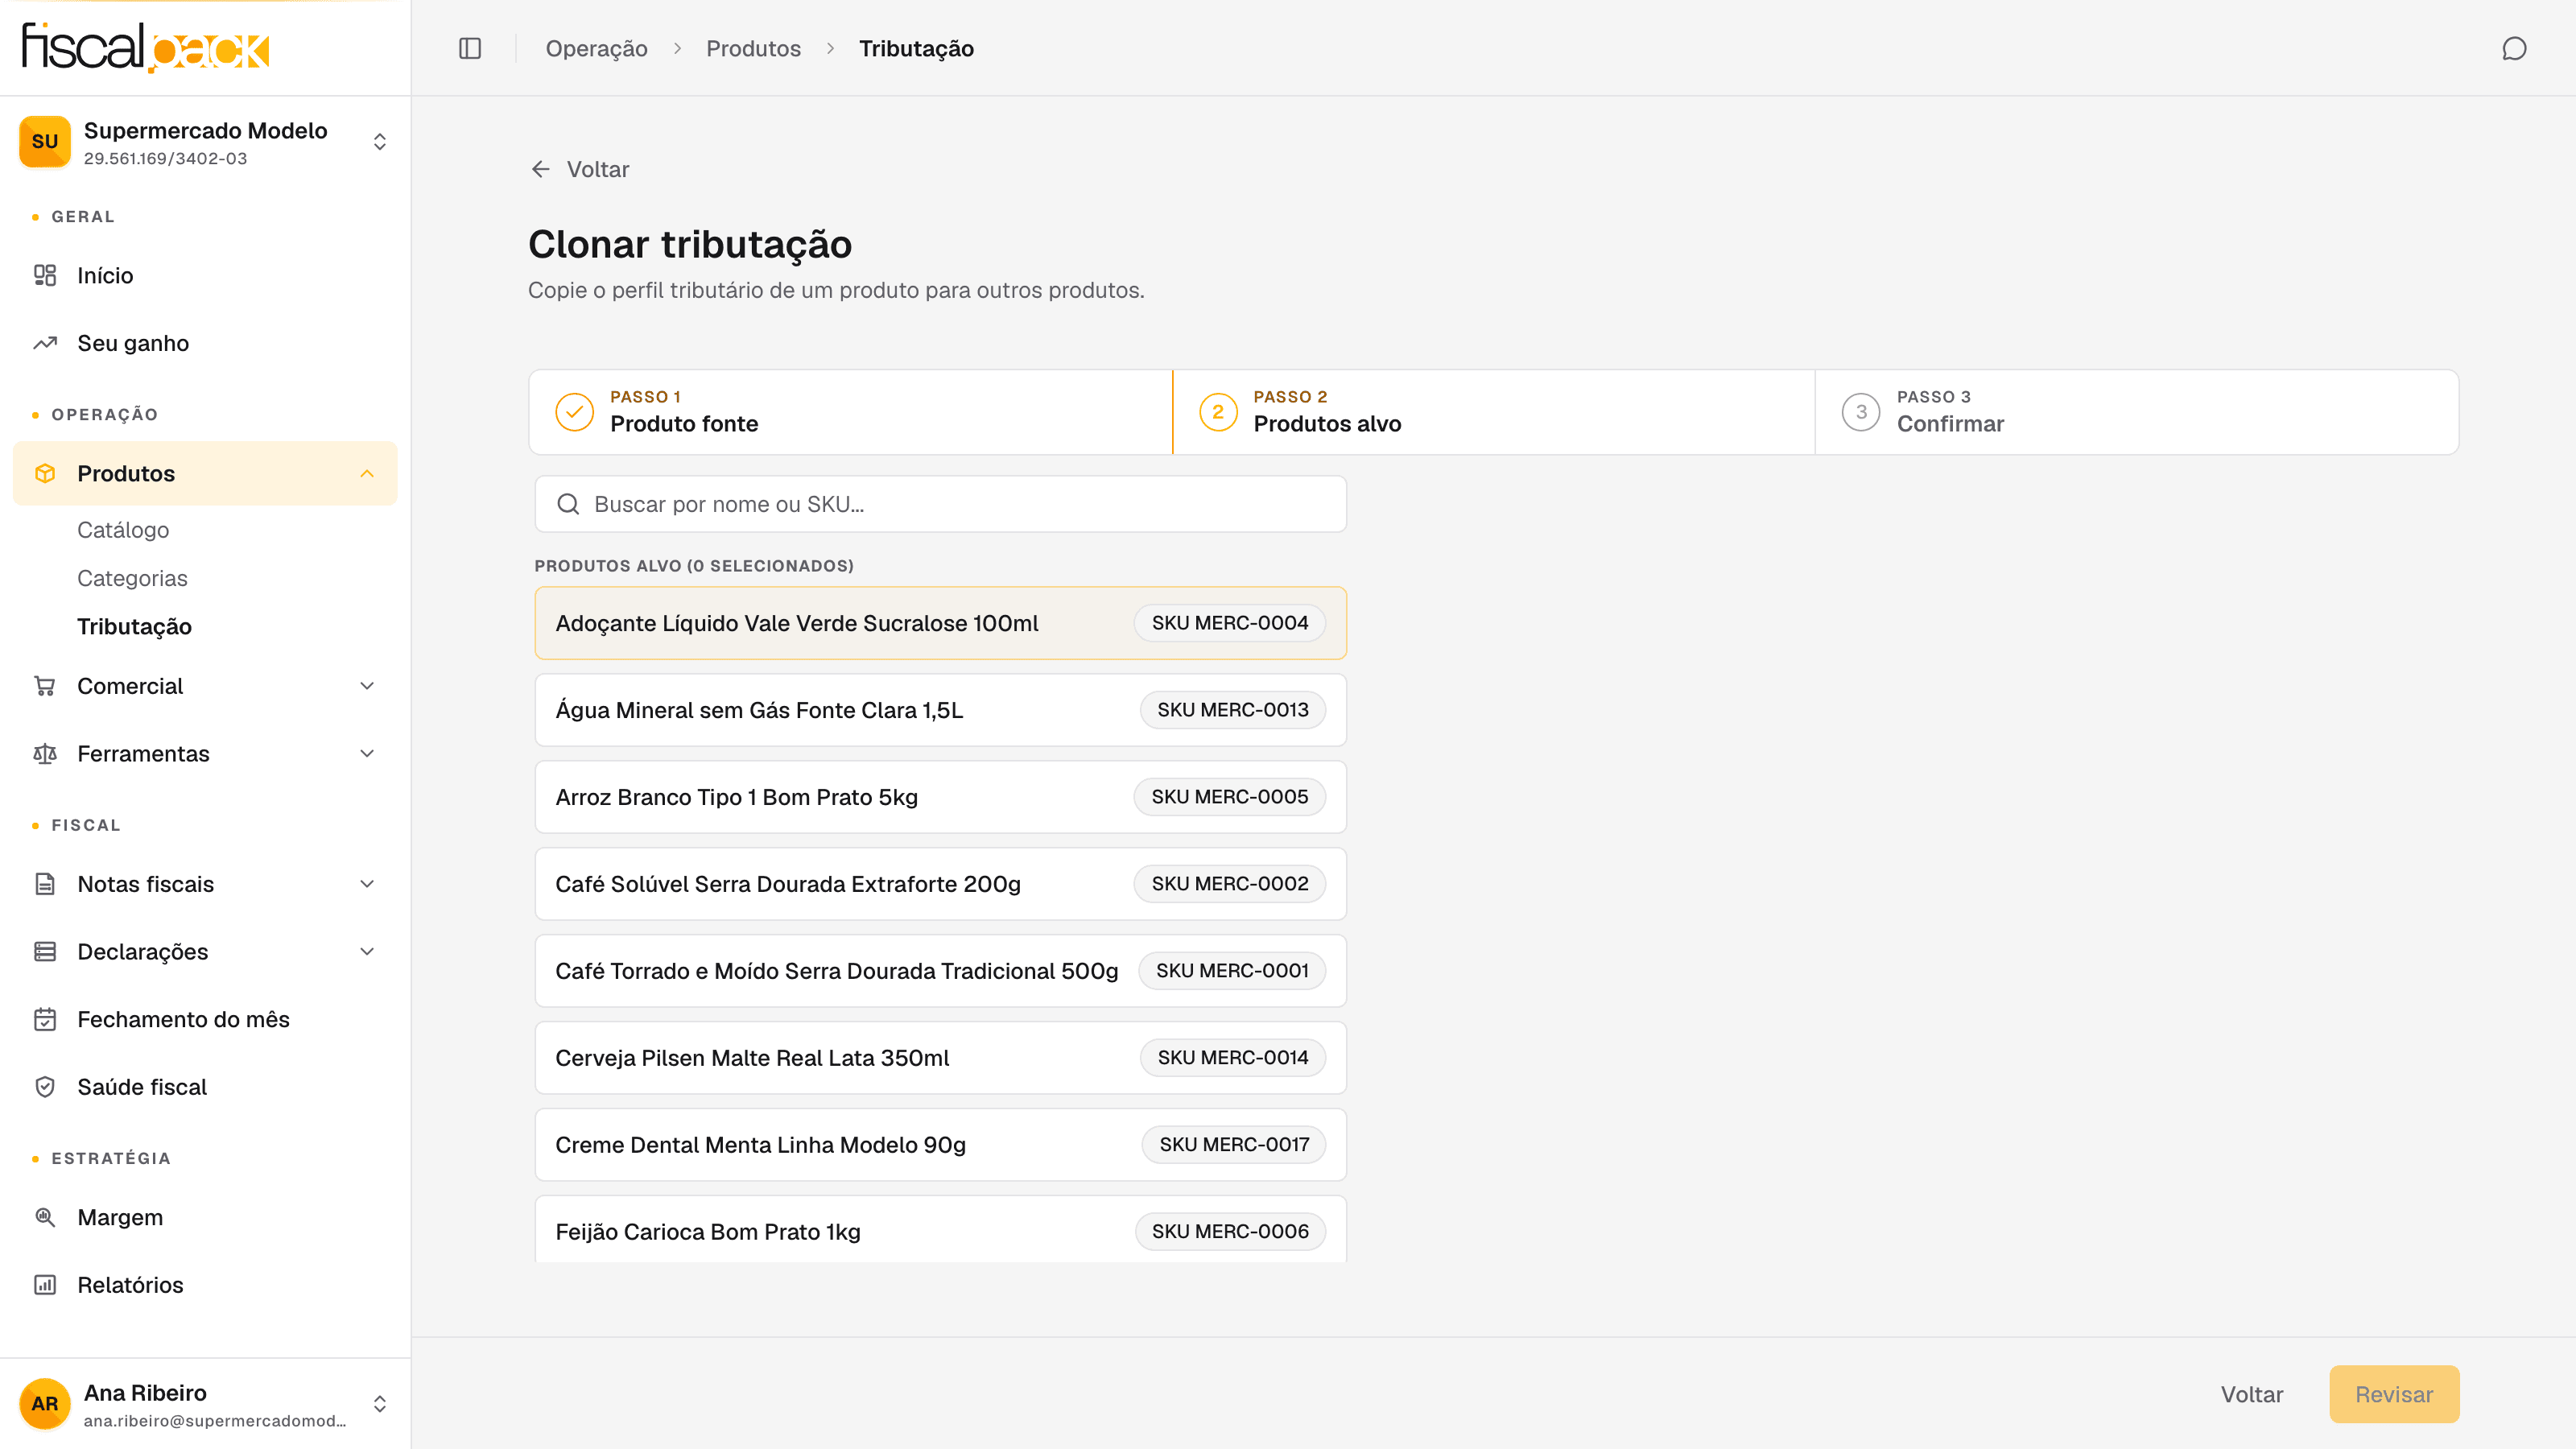Screen dimensions: 2576x1449
Task: Click the SKU MERC-0013 badge
Action: pyautogui.click(x=1233, y=710)
